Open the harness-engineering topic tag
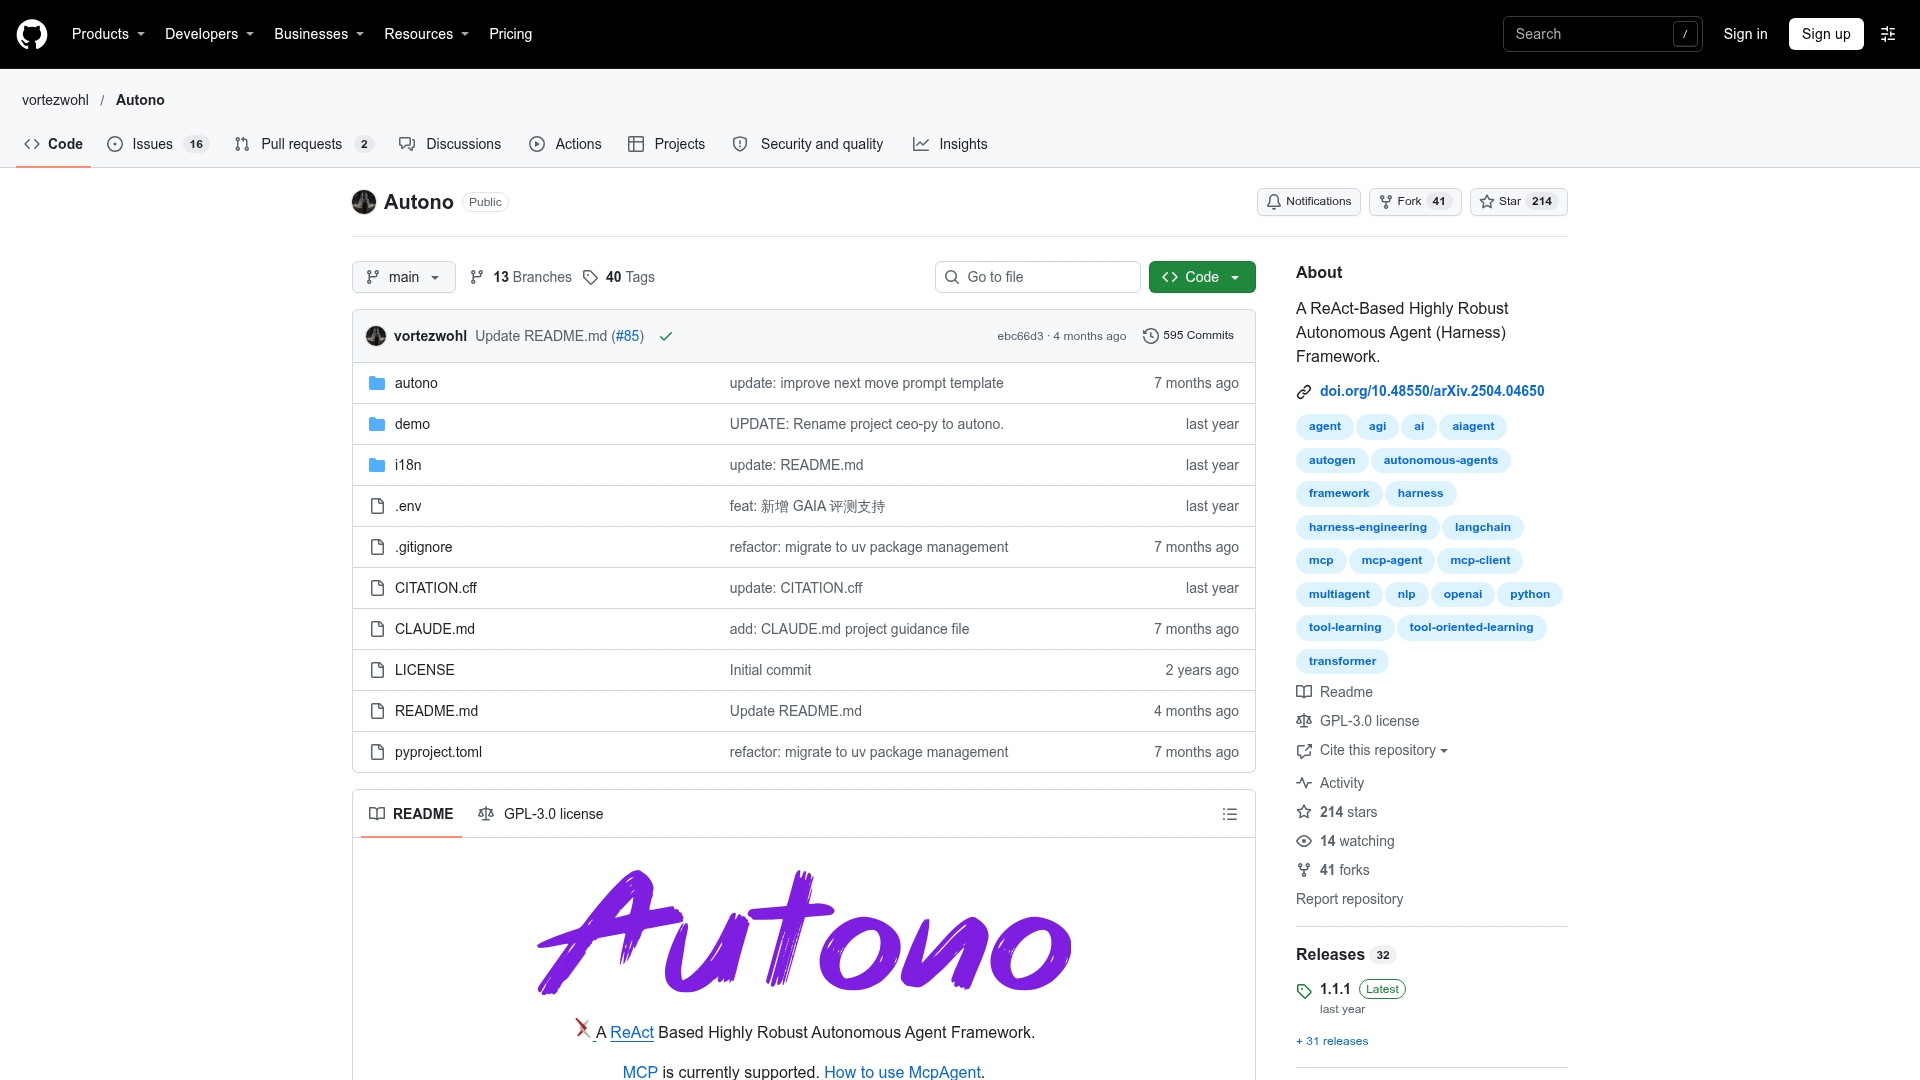This screenshot has width=1920, height=1080. (1367, 527)
